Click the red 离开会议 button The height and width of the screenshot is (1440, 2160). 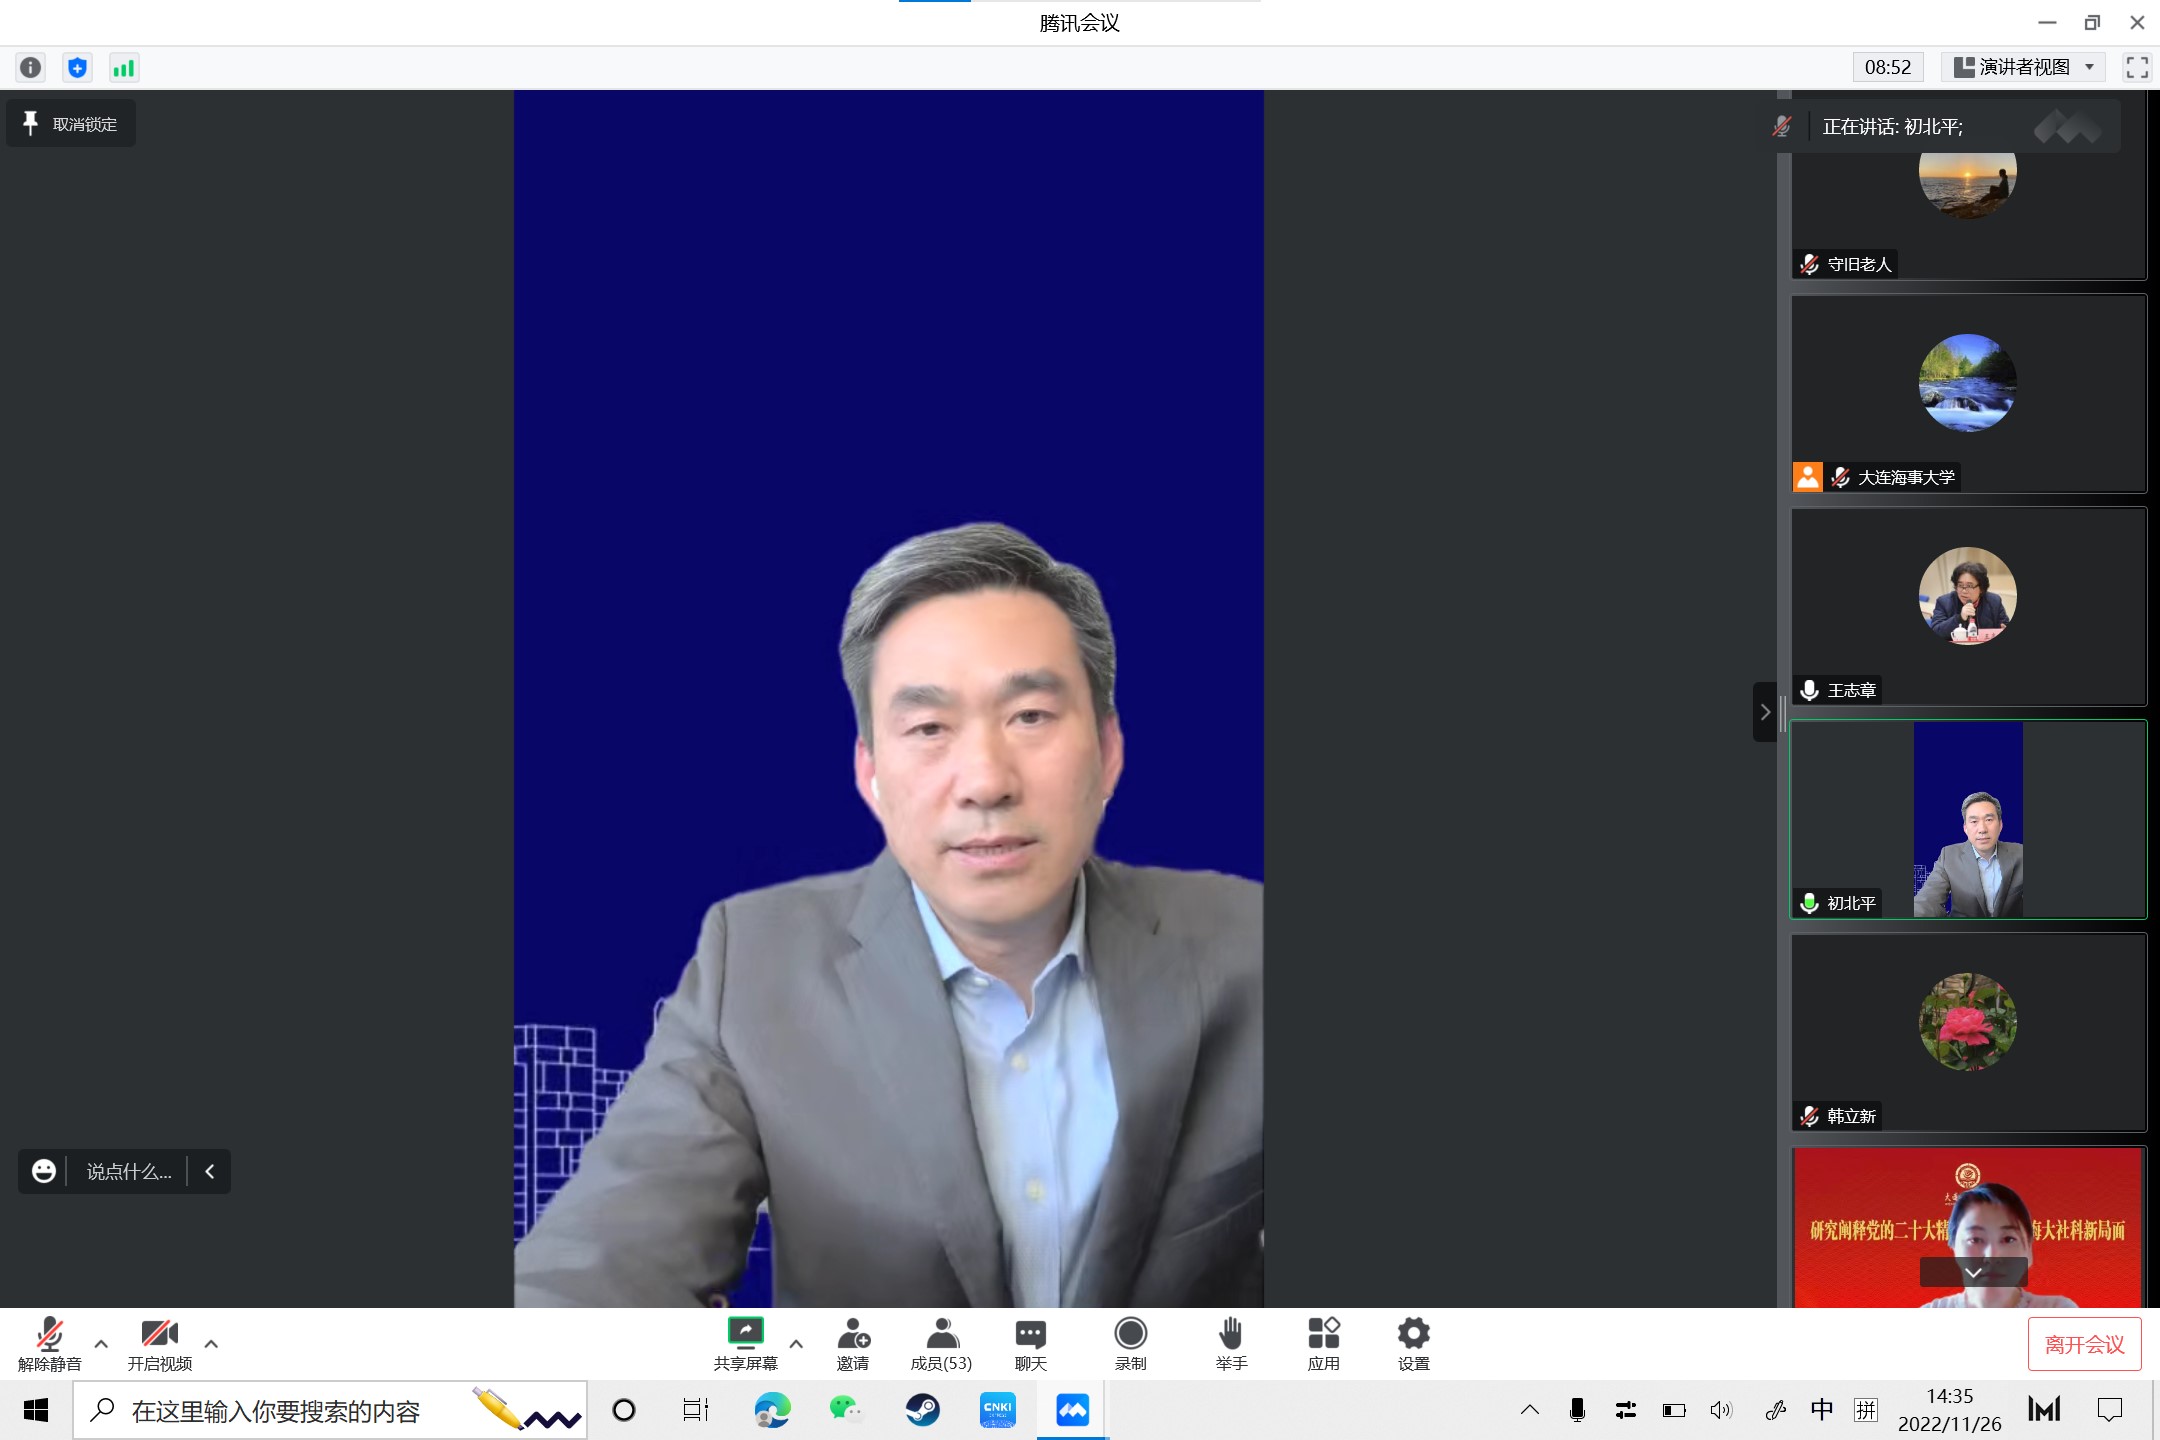(2084, 1344)
